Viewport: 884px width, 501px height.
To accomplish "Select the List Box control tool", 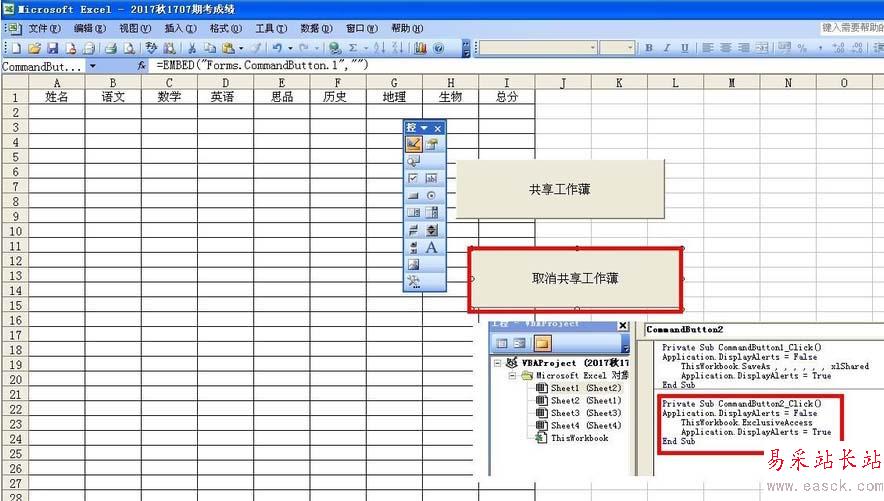I will (x=413, y=212).
